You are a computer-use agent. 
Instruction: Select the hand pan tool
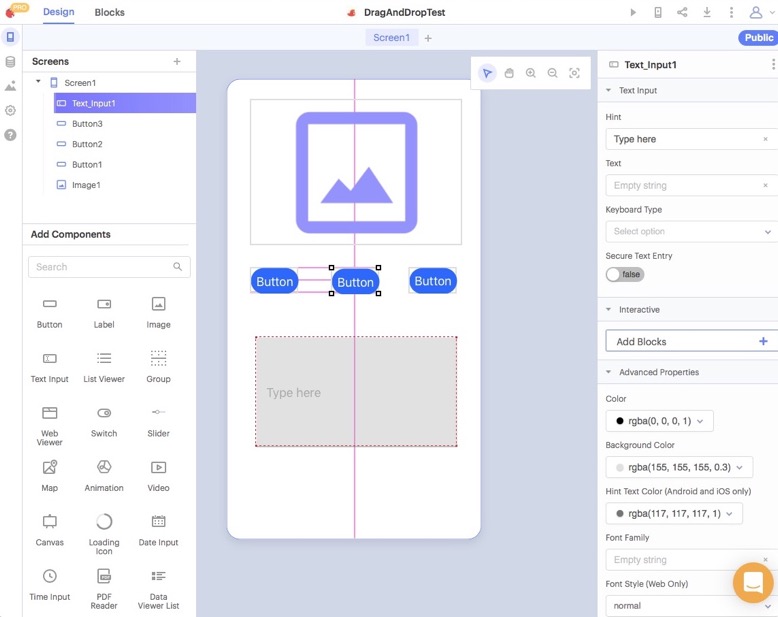tap(509, 73)
